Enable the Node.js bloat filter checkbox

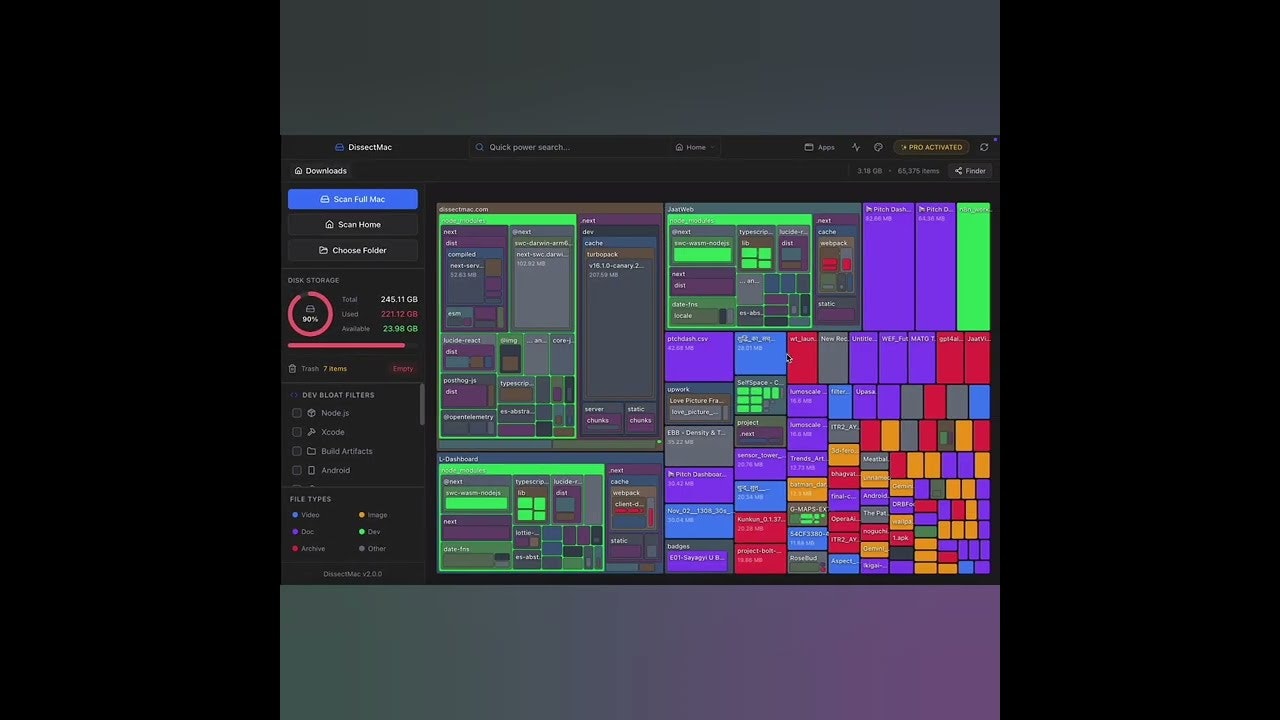pyautogui.click(x=296, y=413)
